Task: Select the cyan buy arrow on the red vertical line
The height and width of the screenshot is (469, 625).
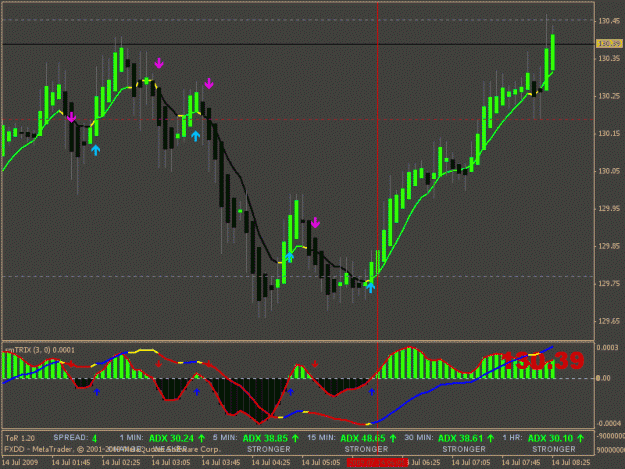Action: tap(371, 287)
